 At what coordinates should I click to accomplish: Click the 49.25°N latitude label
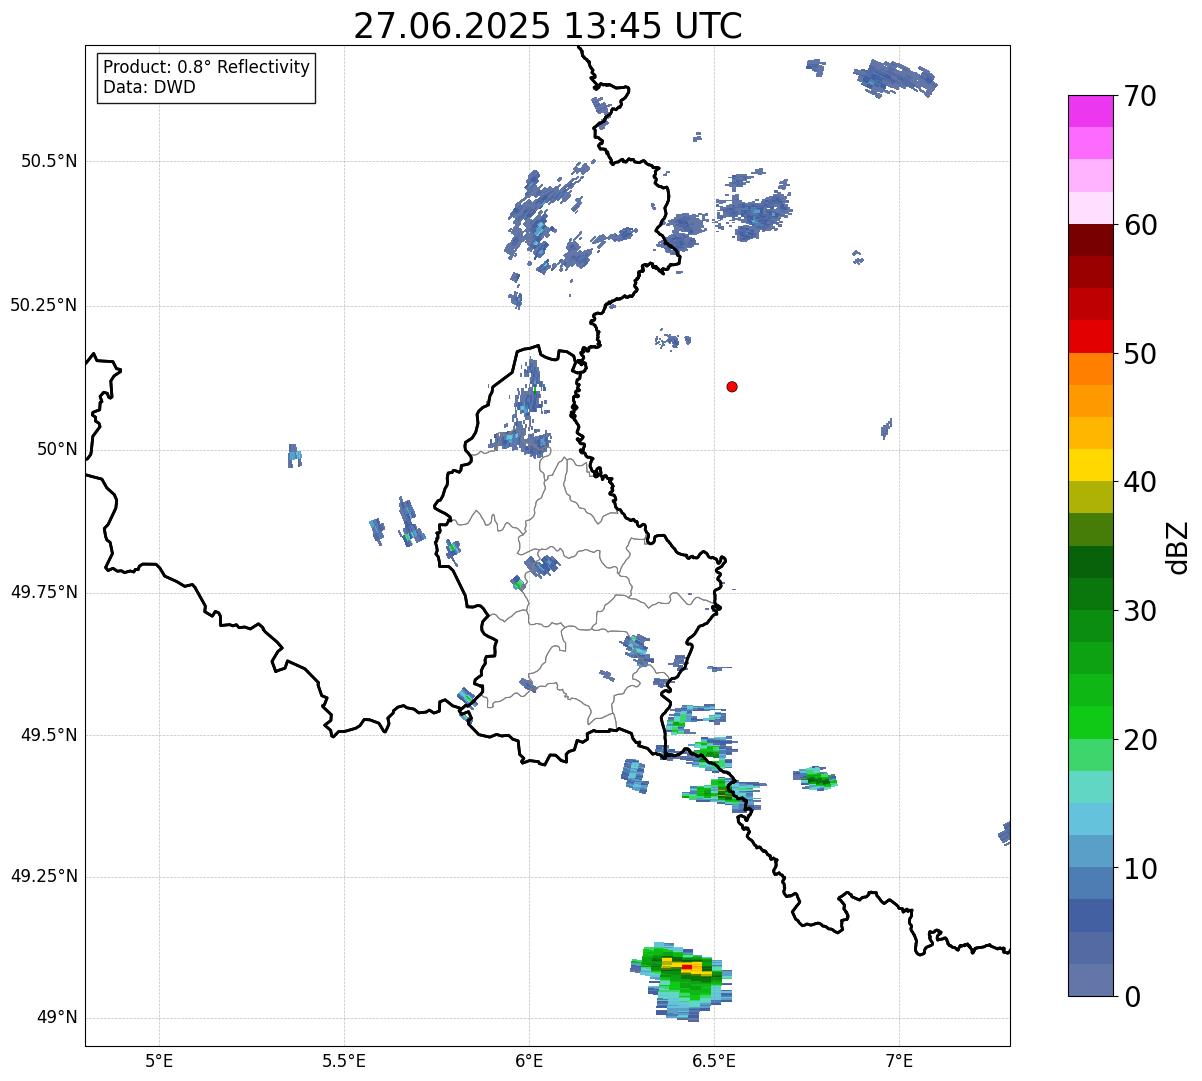click(x=43, y=877)
